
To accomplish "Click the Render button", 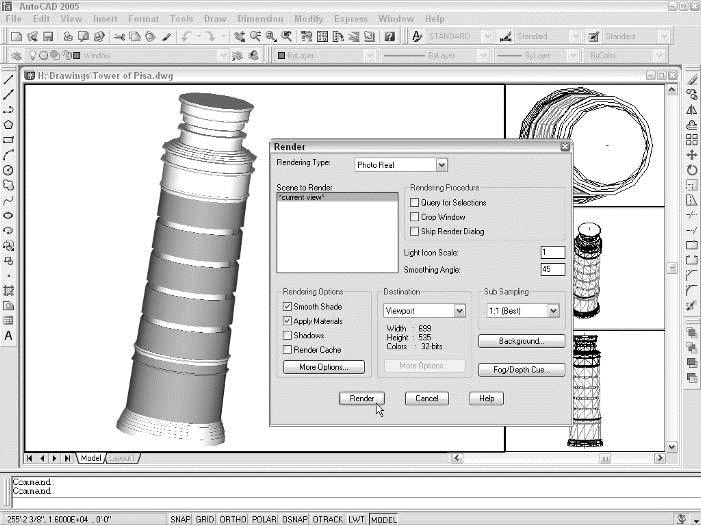I will [361, 398].
